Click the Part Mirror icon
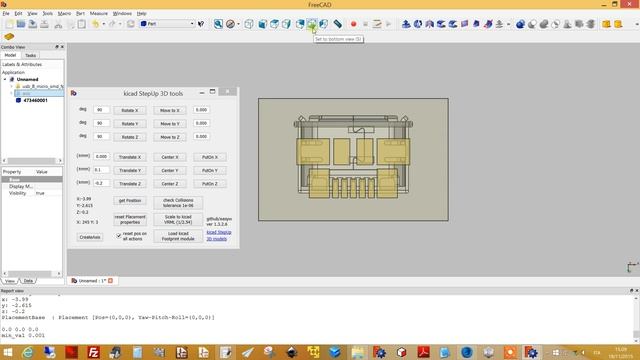640x360 pixels. point(429,24)
